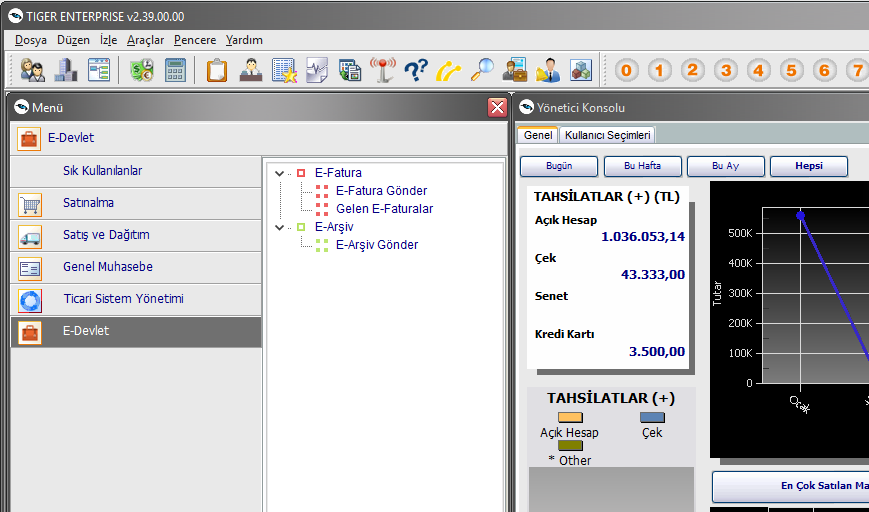The image size is (869, 512).
Task: Click the Satış ve Dağıtım truck icon
Action: tap(30, 237)
